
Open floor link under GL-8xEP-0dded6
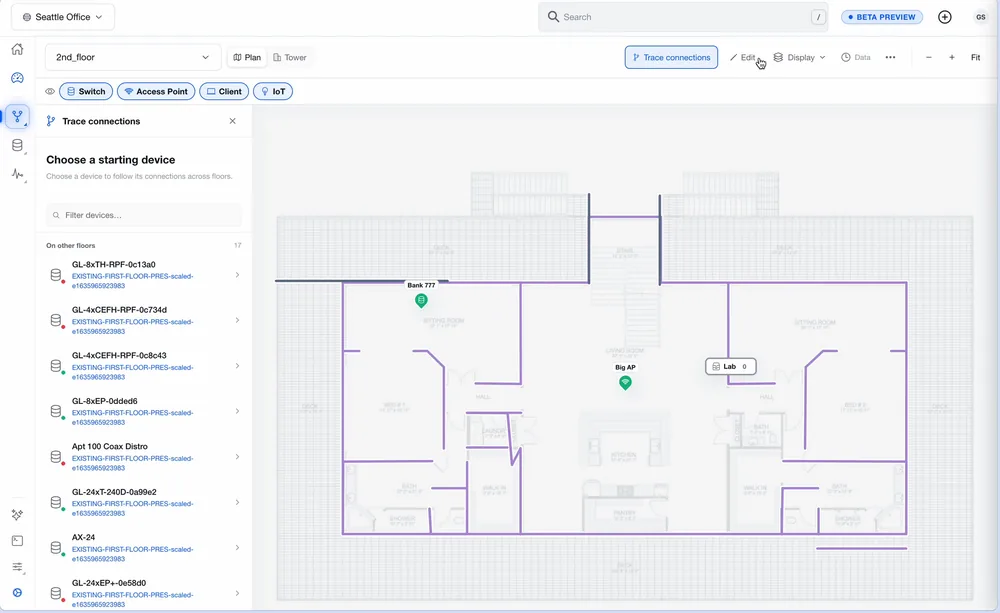pos(133,418)
